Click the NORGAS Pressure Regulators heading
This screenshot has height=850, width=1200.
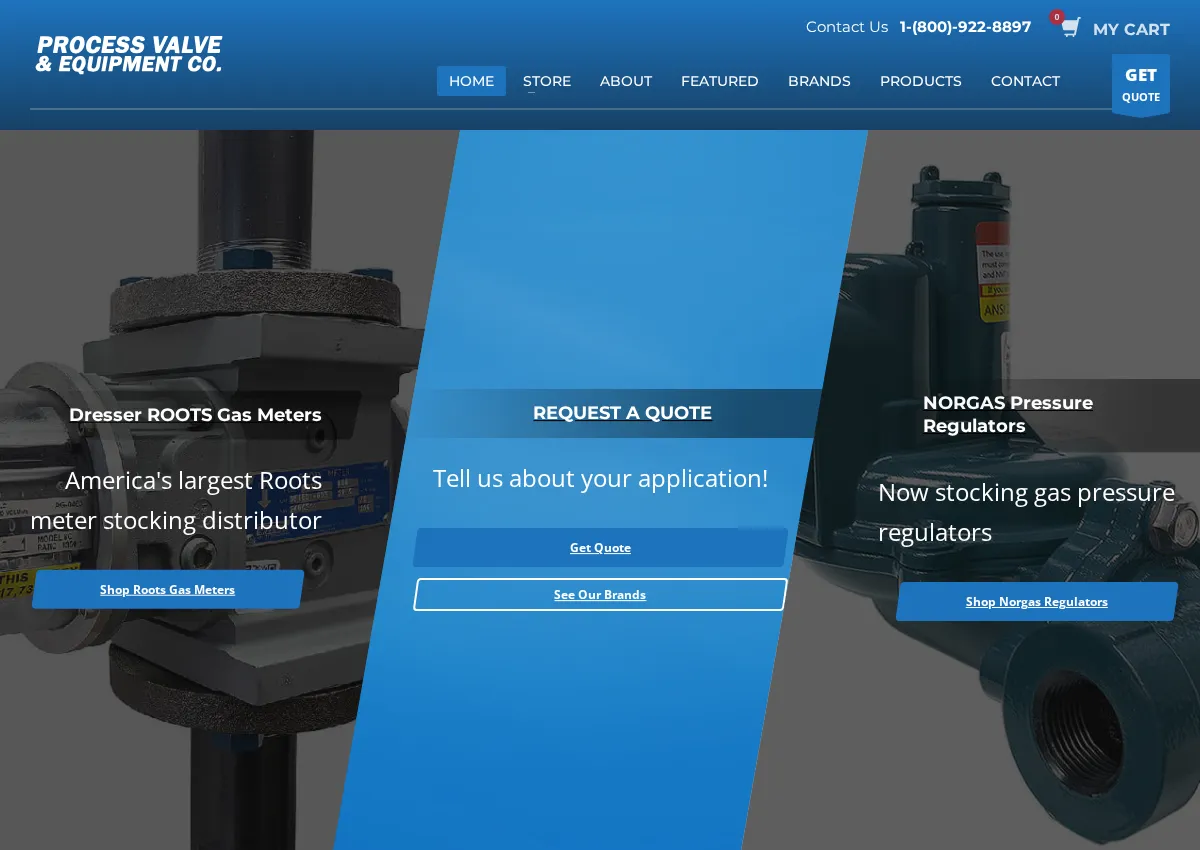coord(1008,414)
